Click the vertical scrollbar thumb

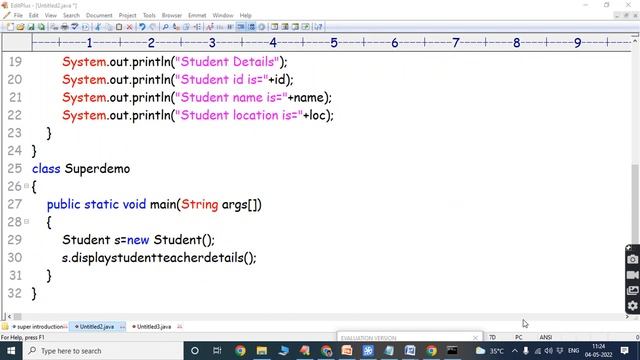[x=635, y=203]
